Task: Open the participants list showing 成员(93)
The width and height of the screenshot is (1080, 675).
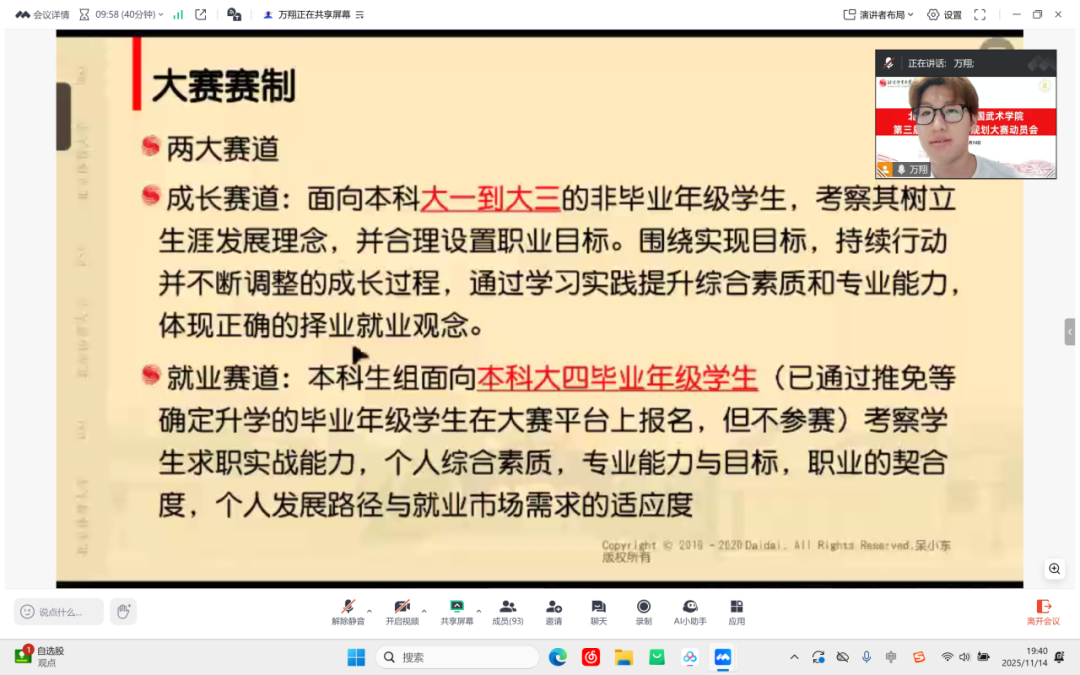Action: [508, 610]
